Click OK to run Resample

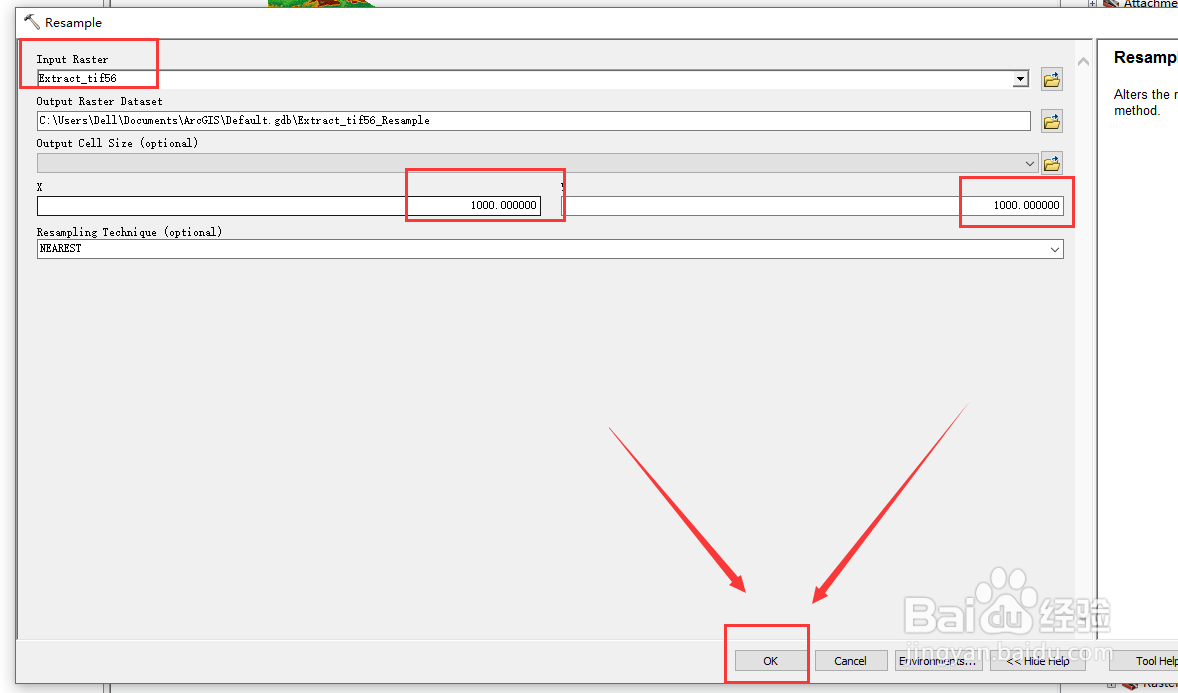[x=770, y=661]
